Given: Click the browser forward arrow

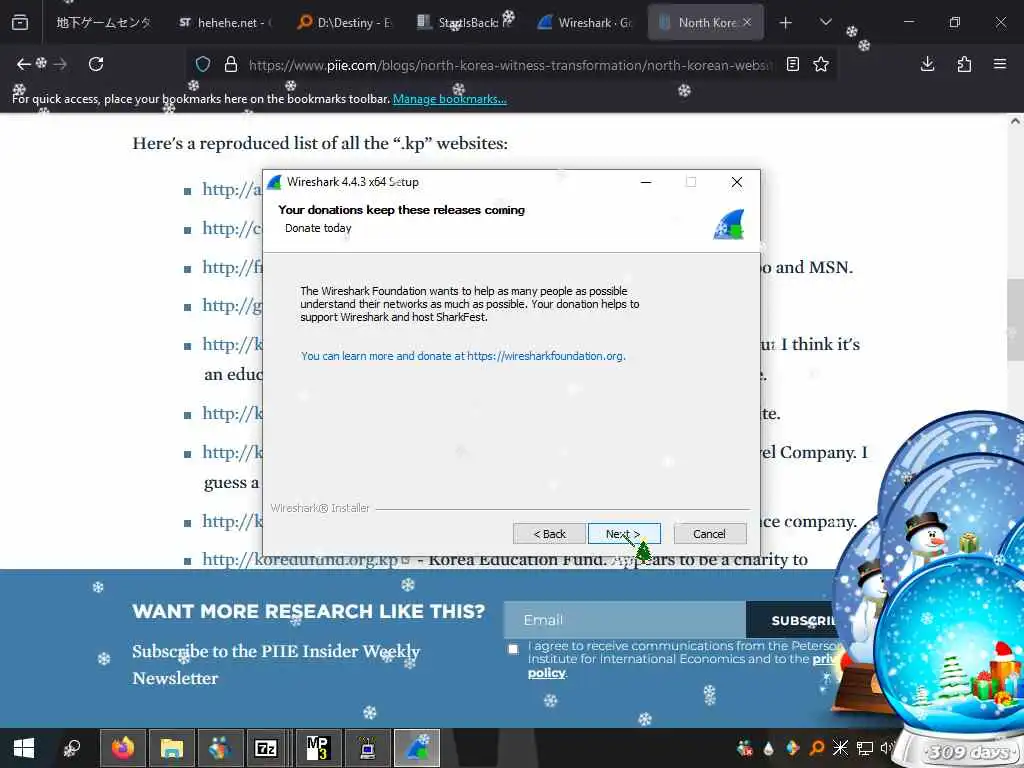Looking at the screenshot, I should [x=60, y=64].
